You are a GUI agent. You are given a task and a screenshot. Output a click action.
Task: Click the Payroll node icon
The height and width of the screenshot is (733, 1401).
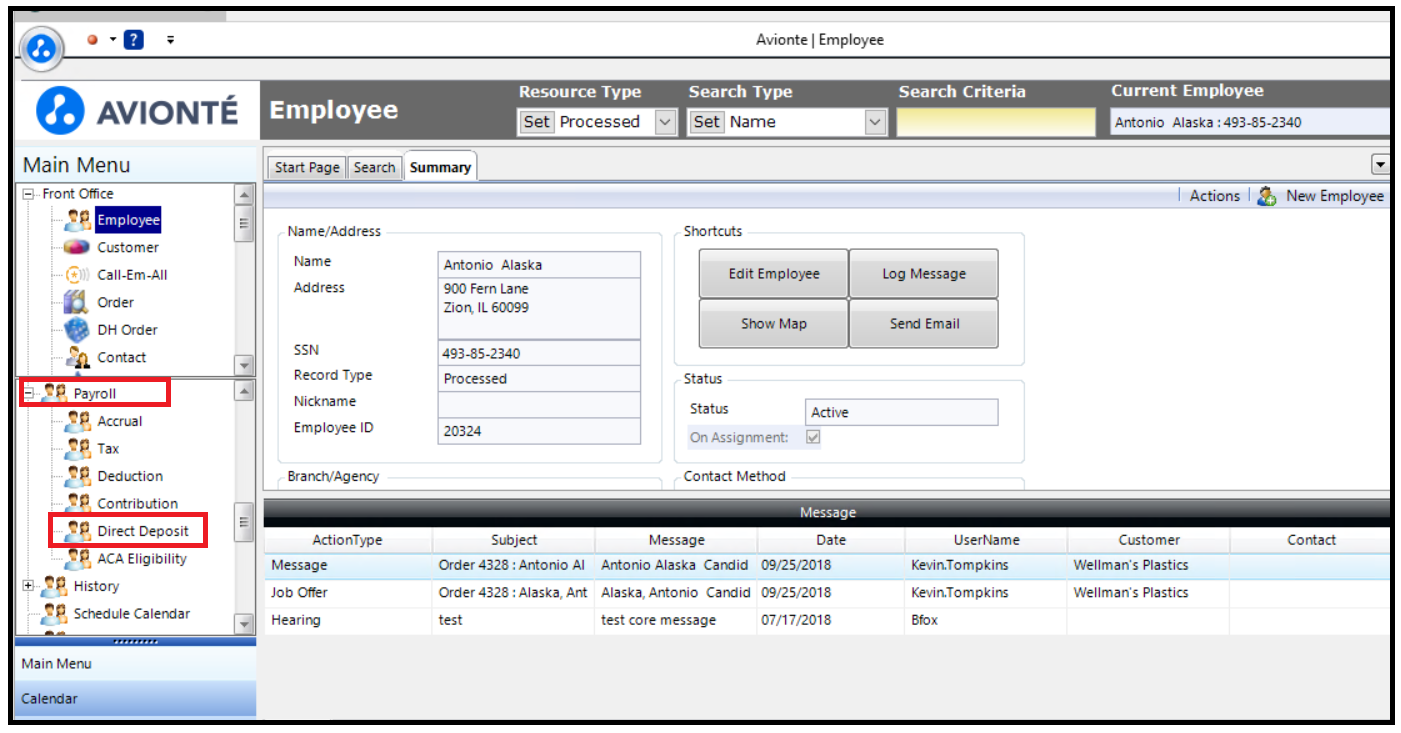tap(54, 394)
